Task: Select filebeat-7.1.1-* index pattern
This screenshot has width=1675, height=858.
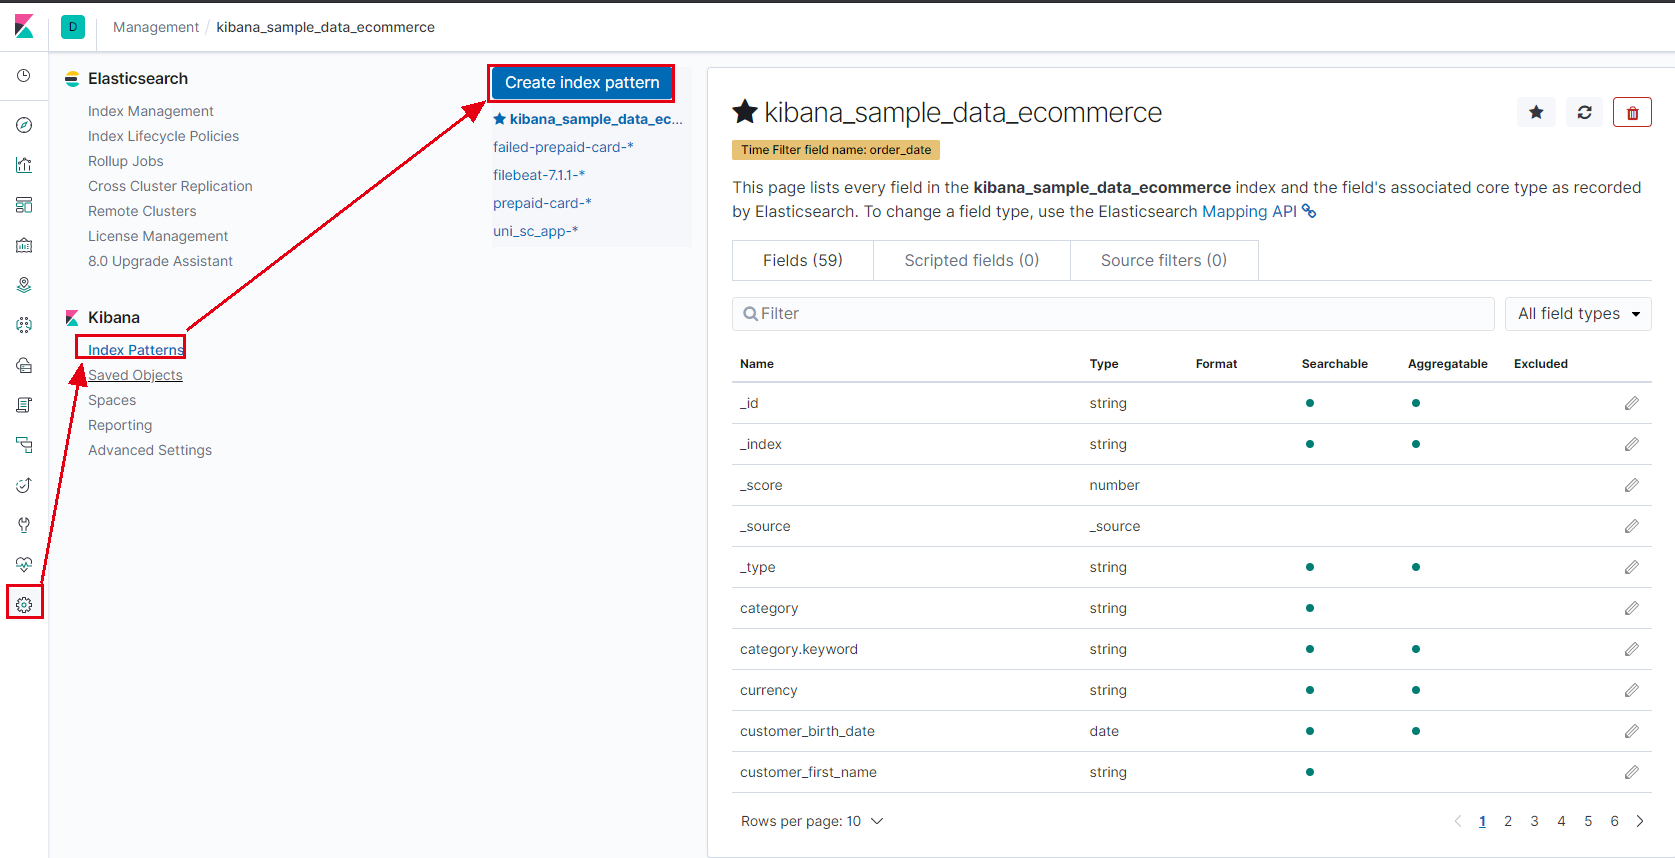Action: [x=539, y=175]
